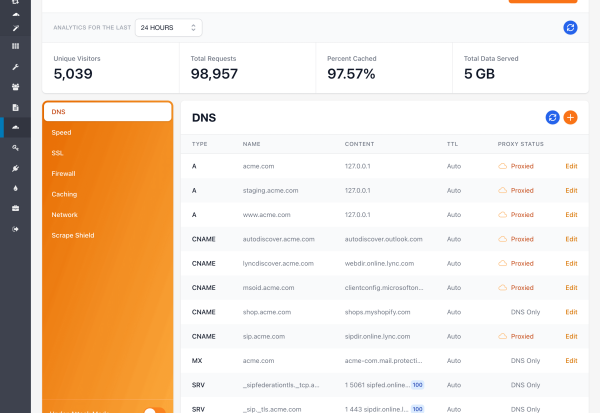The height and width of the screenshot is (413, 600).
Task: Click content autodiscover.outlook.com
Action: pyautogui.click(x=383, y=239)
